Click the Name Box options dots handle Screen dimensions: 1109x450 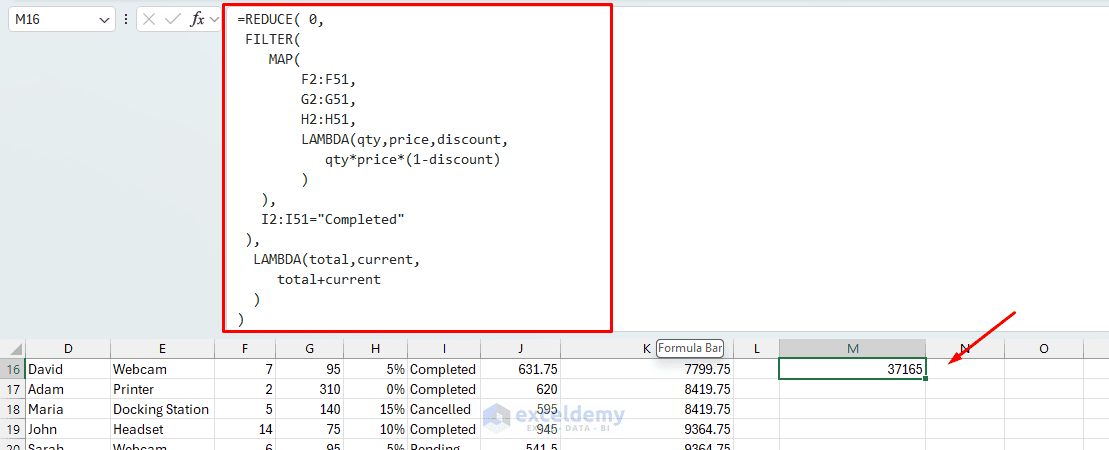point(126,20)
